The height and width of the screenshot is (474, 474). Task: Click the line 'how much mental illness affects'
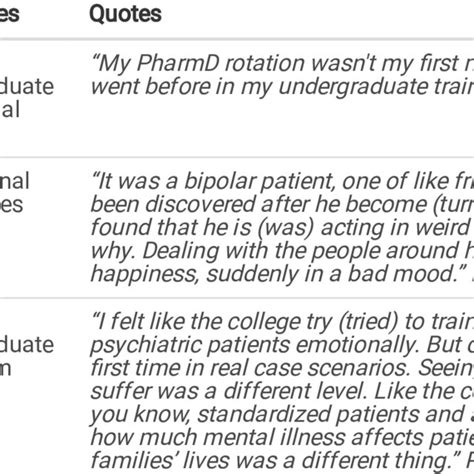[x=282, y=437]
